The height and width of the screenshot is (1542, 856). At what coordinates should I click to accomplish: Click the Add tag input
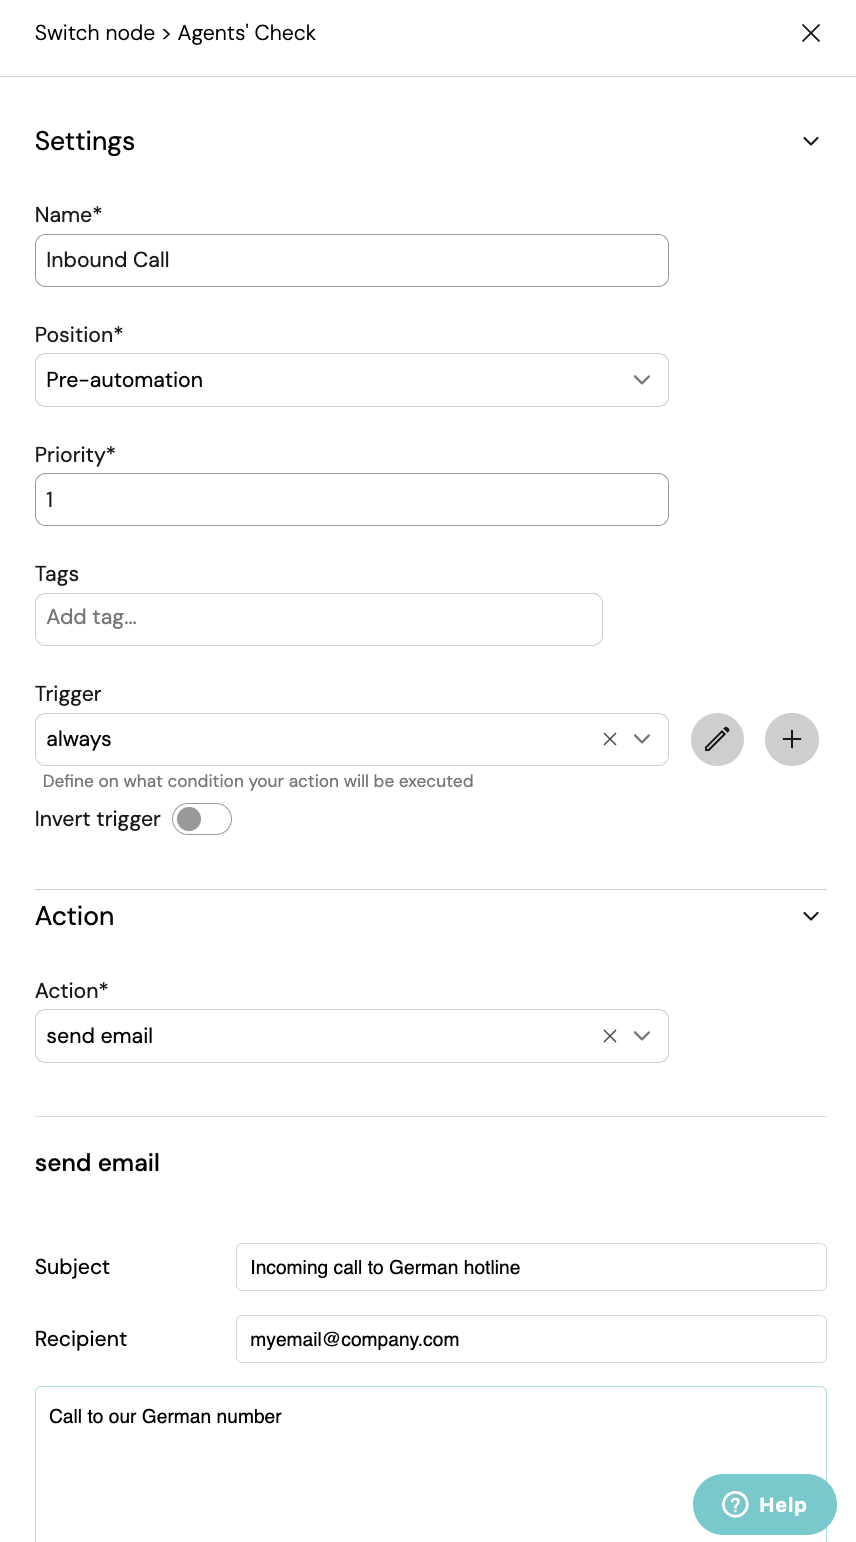click(319, 619)
